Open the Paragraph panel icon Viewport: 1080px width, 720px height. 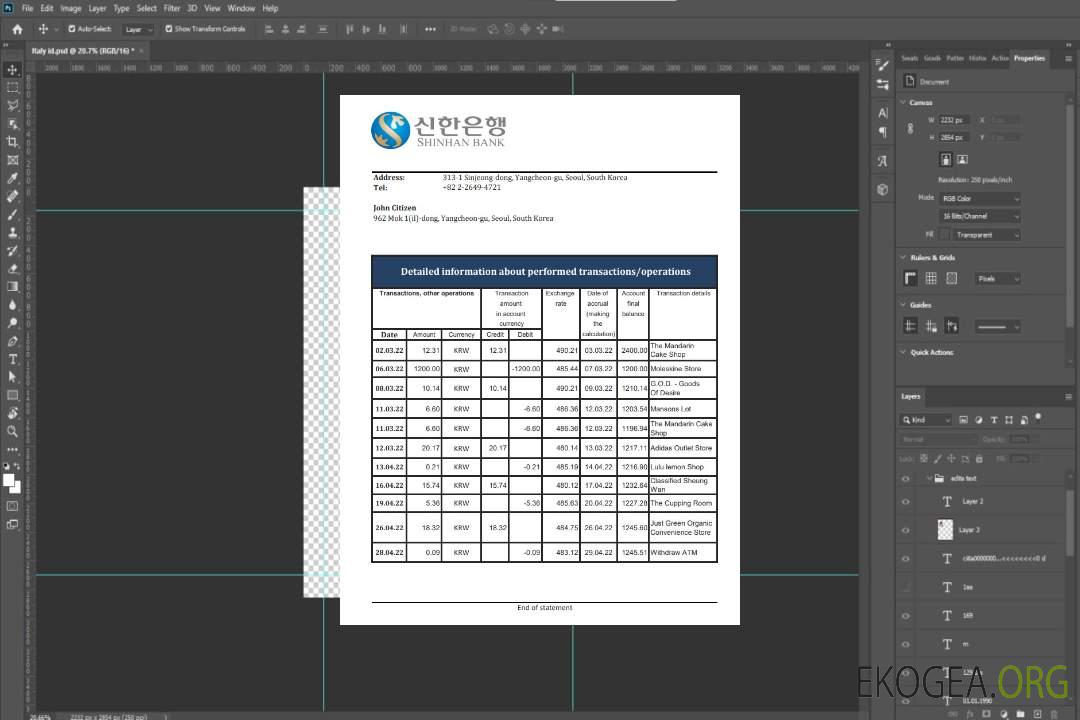coord(883,132)
